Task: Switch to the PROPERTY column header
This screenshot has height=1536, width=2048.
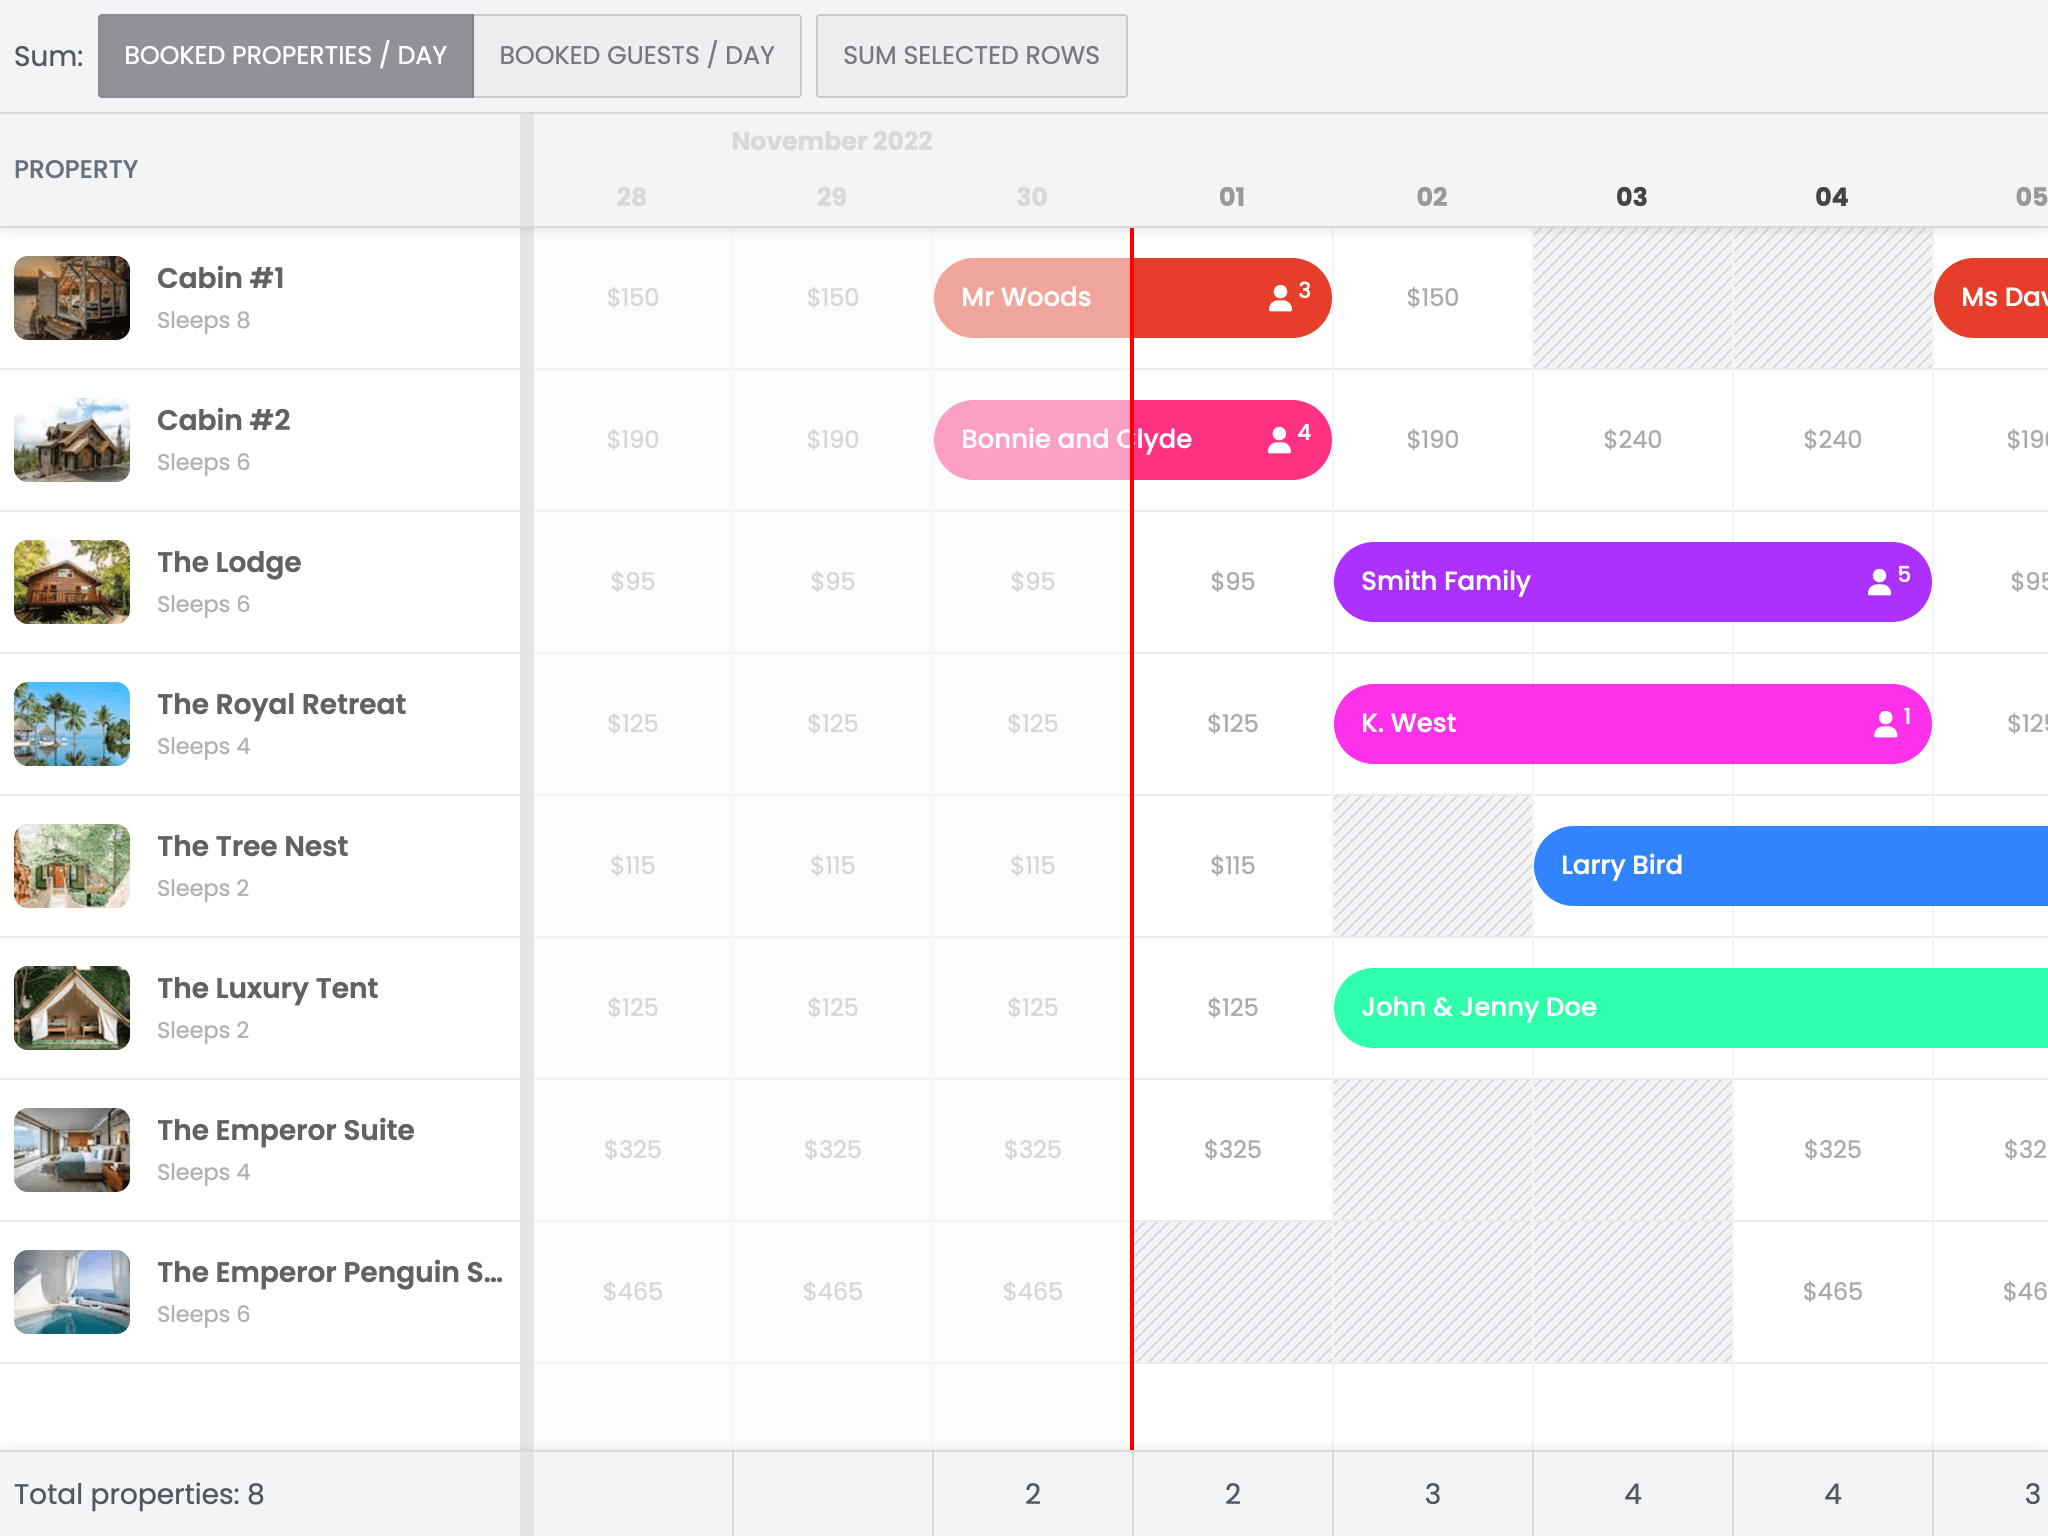Action: pos(76,169)
